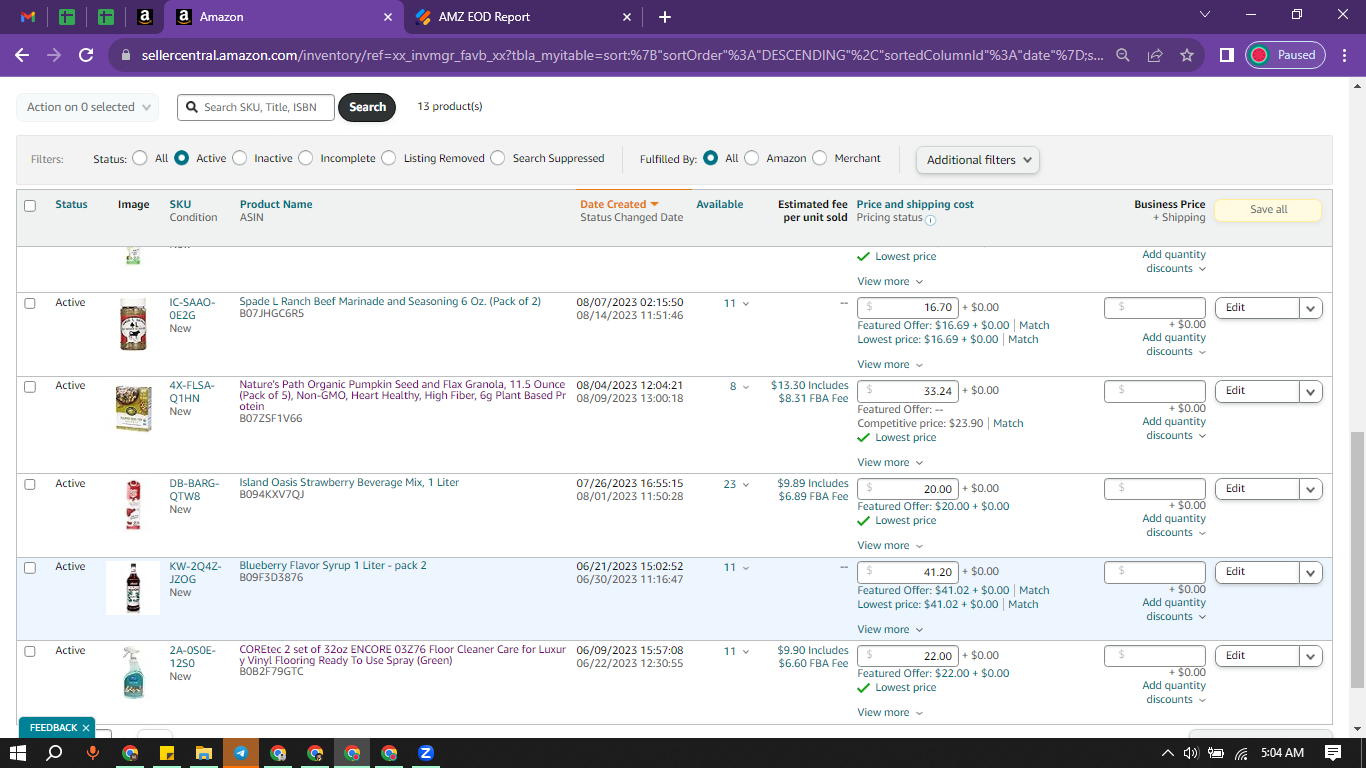The width and height of the screenshot is (1366, 768).
Task: Select the Search Suppressed status filter
Action: [x=498, y=158]
